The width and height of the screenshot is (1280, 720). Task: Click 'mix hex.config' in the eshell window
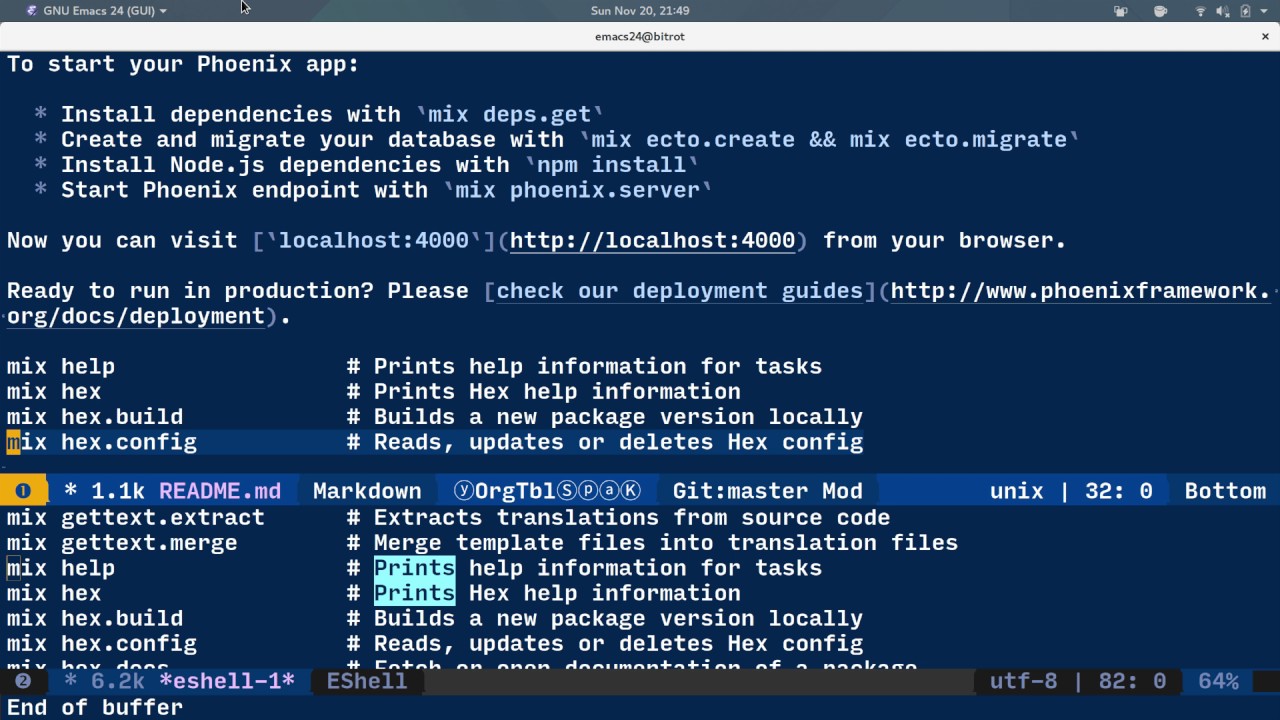[102, 644]
